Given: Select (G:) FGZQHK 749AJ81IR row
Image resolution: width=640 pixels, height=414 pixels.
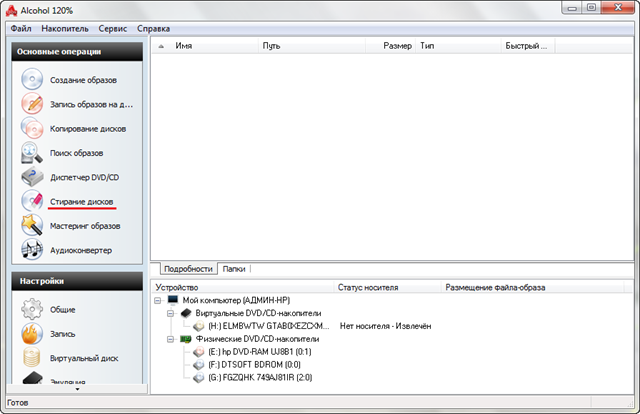Looking at the screenshot, I should (260, 377).
